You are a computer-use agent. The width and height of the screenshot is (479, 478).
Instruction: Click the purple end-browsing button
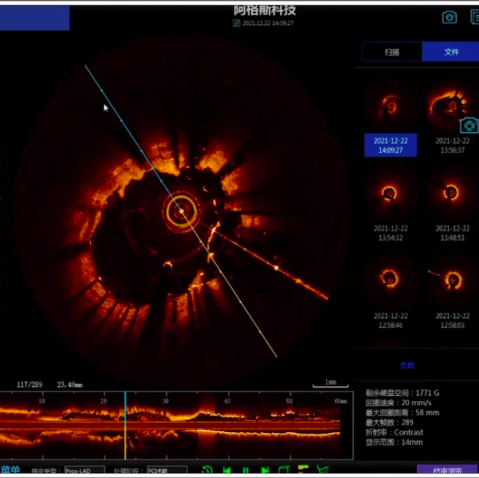coord(447,470)
